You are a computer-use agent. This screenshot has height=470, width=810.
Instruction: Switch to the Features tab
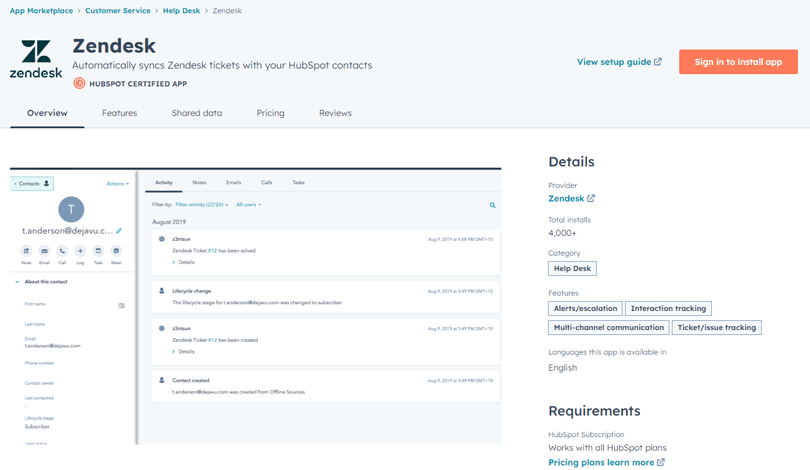(119, 113)
